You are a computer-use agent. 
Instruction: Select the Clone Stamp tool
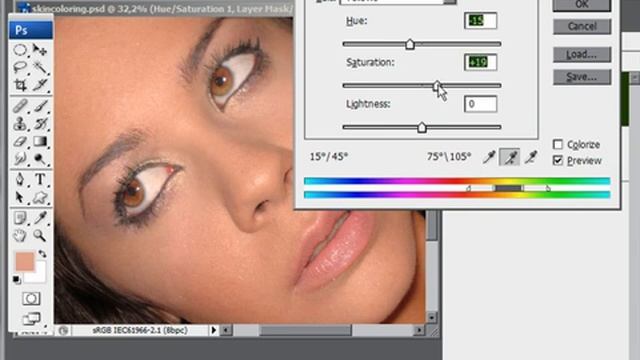(20, 124)
